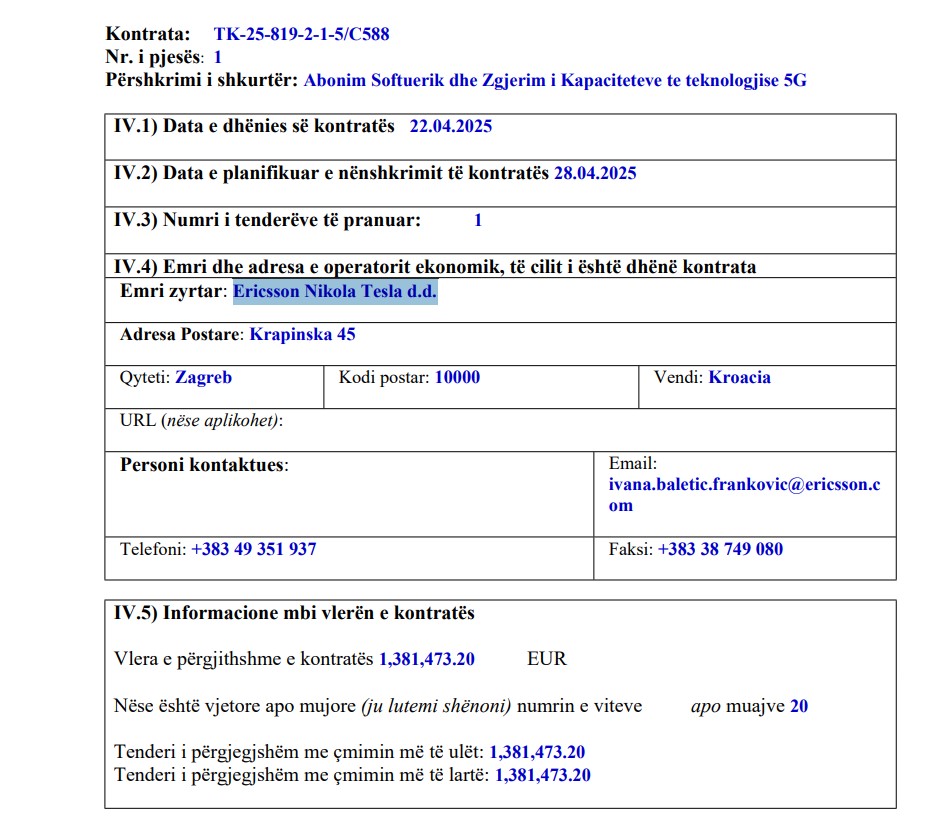Click the heading "IV.3) Numri i tenderëve të pranuar"

click(x=267, y=220)
